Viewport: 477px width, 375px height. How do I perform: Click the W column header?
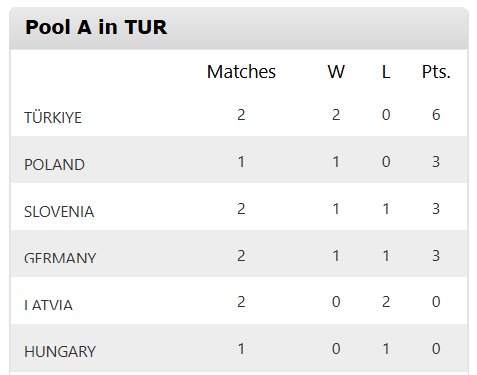click(336, 72)
